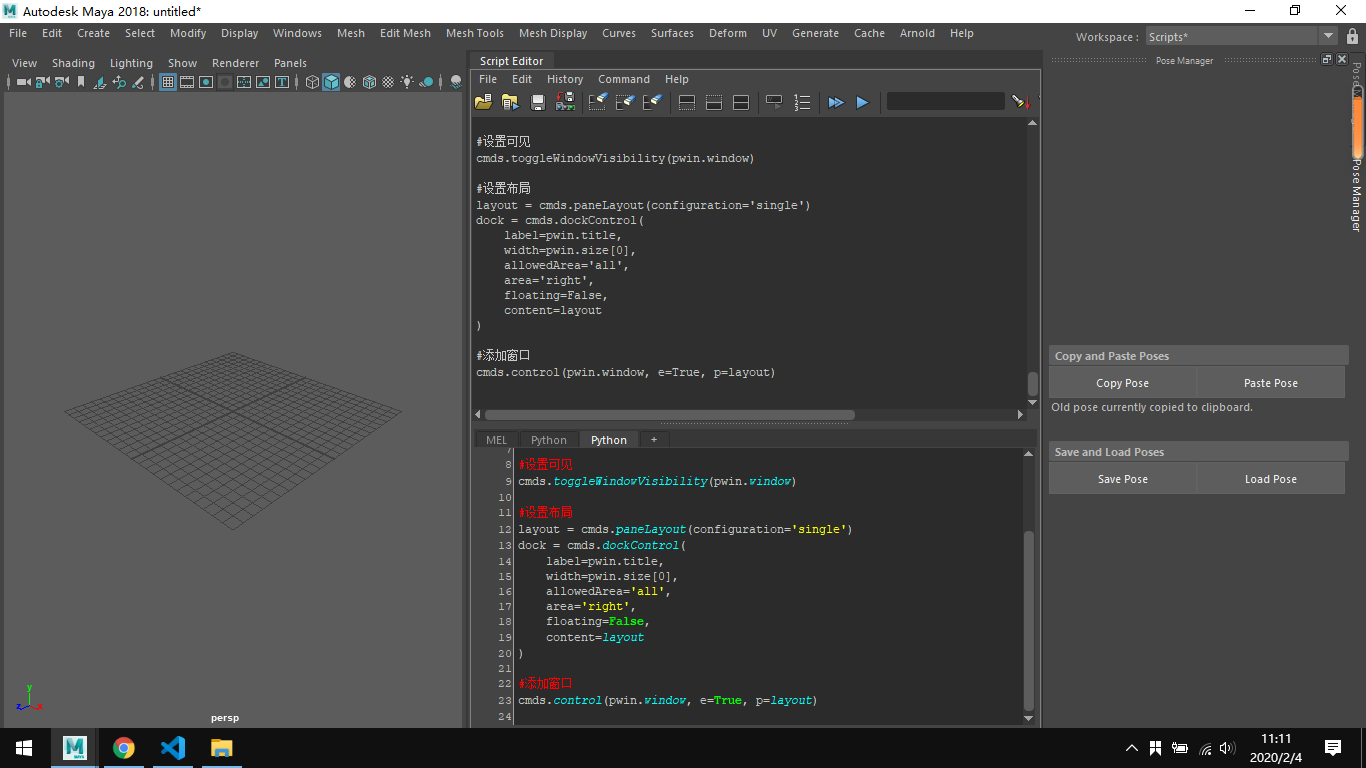Viewport: 1366px width, 768px height.
Task: Open Visual Studio Code from taskbar
Action: [x=173, y=748]
